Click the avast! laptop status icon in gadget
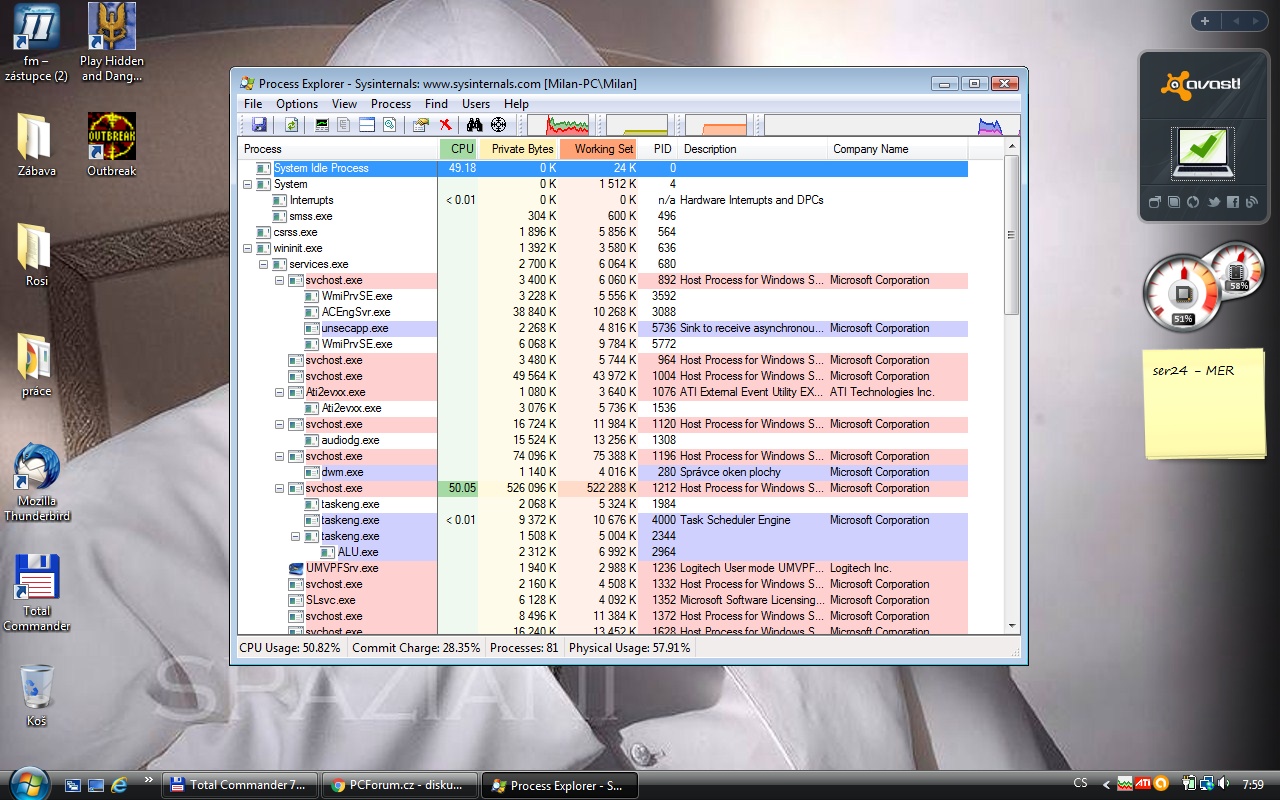This screenshot has height=800, width=1280. point(1202,152)
